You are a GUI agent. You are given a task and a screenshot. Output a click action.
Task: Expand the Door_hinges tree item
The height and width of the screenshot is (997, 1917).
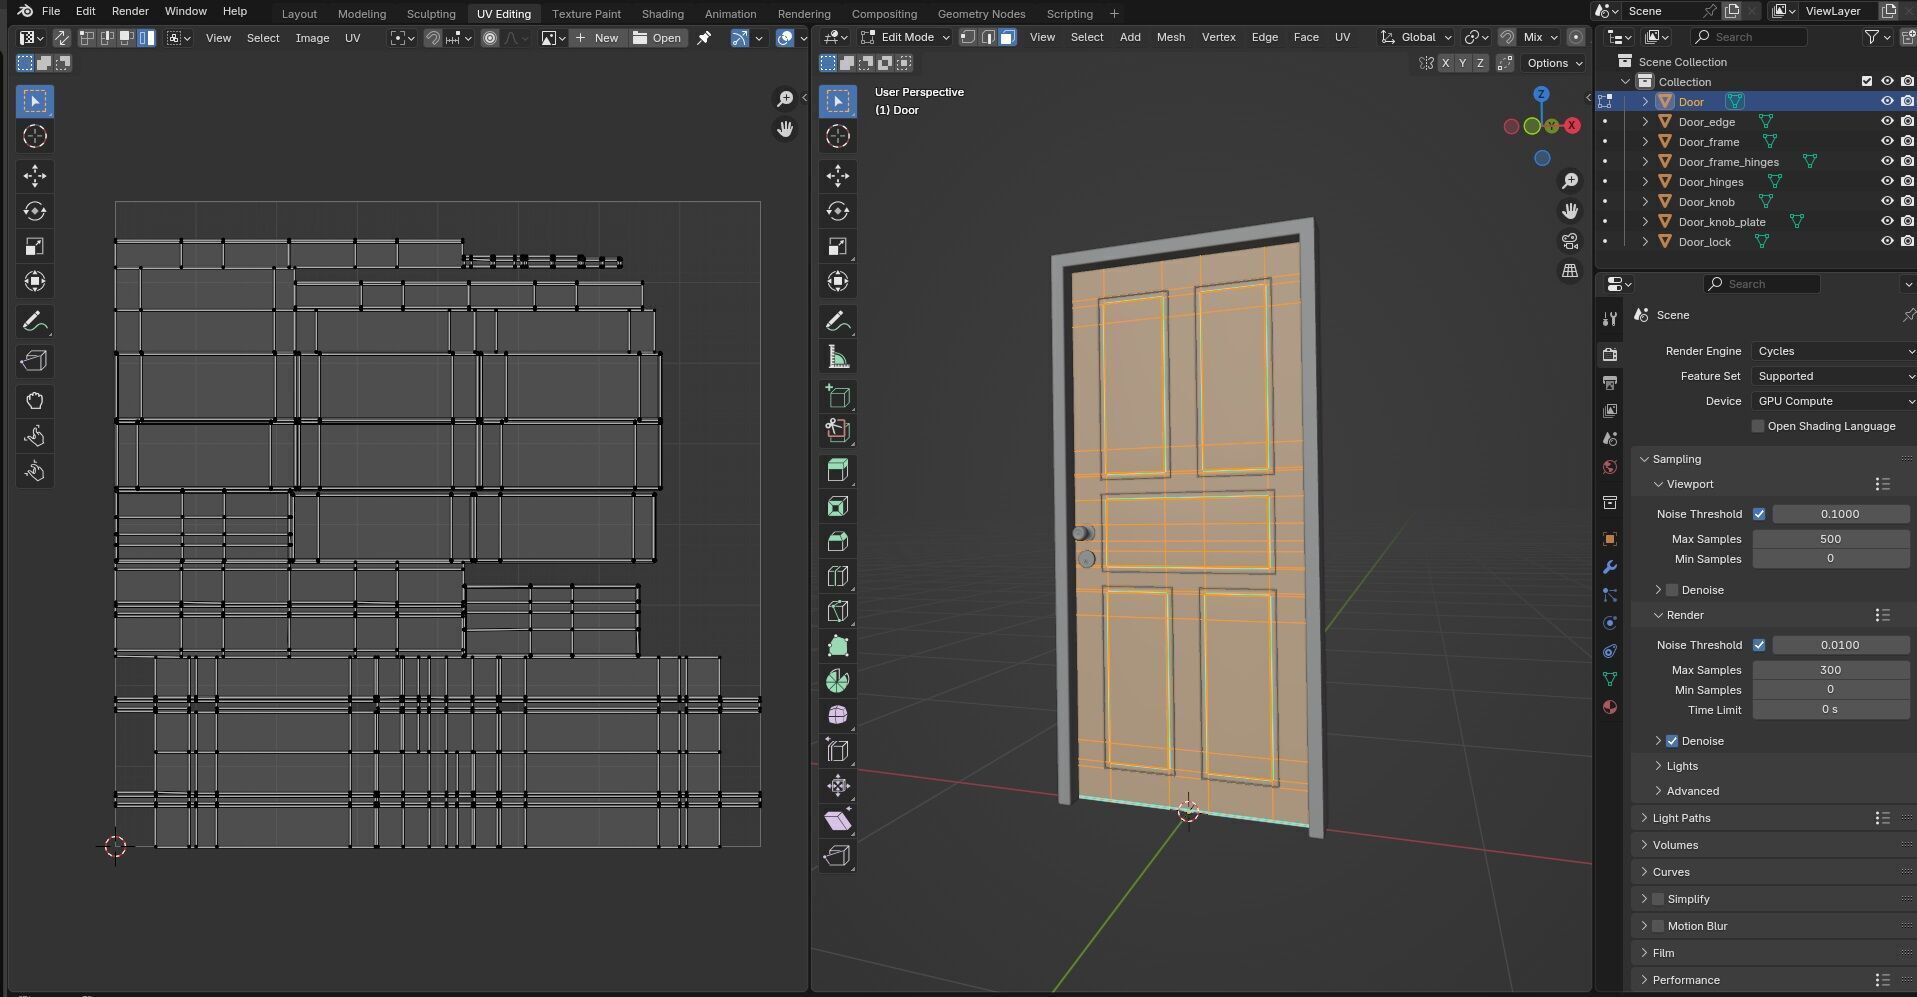1645,182
